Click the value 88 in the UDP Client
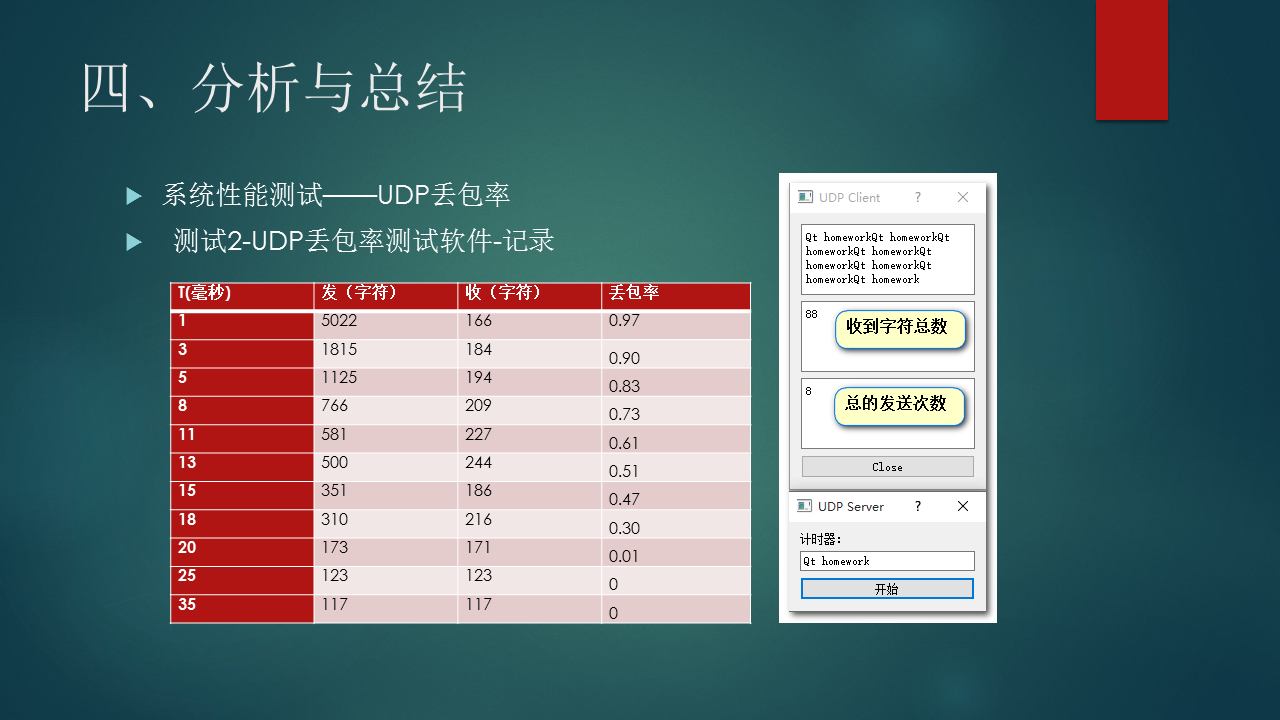Screen dimensions: 1280x720 811,314
